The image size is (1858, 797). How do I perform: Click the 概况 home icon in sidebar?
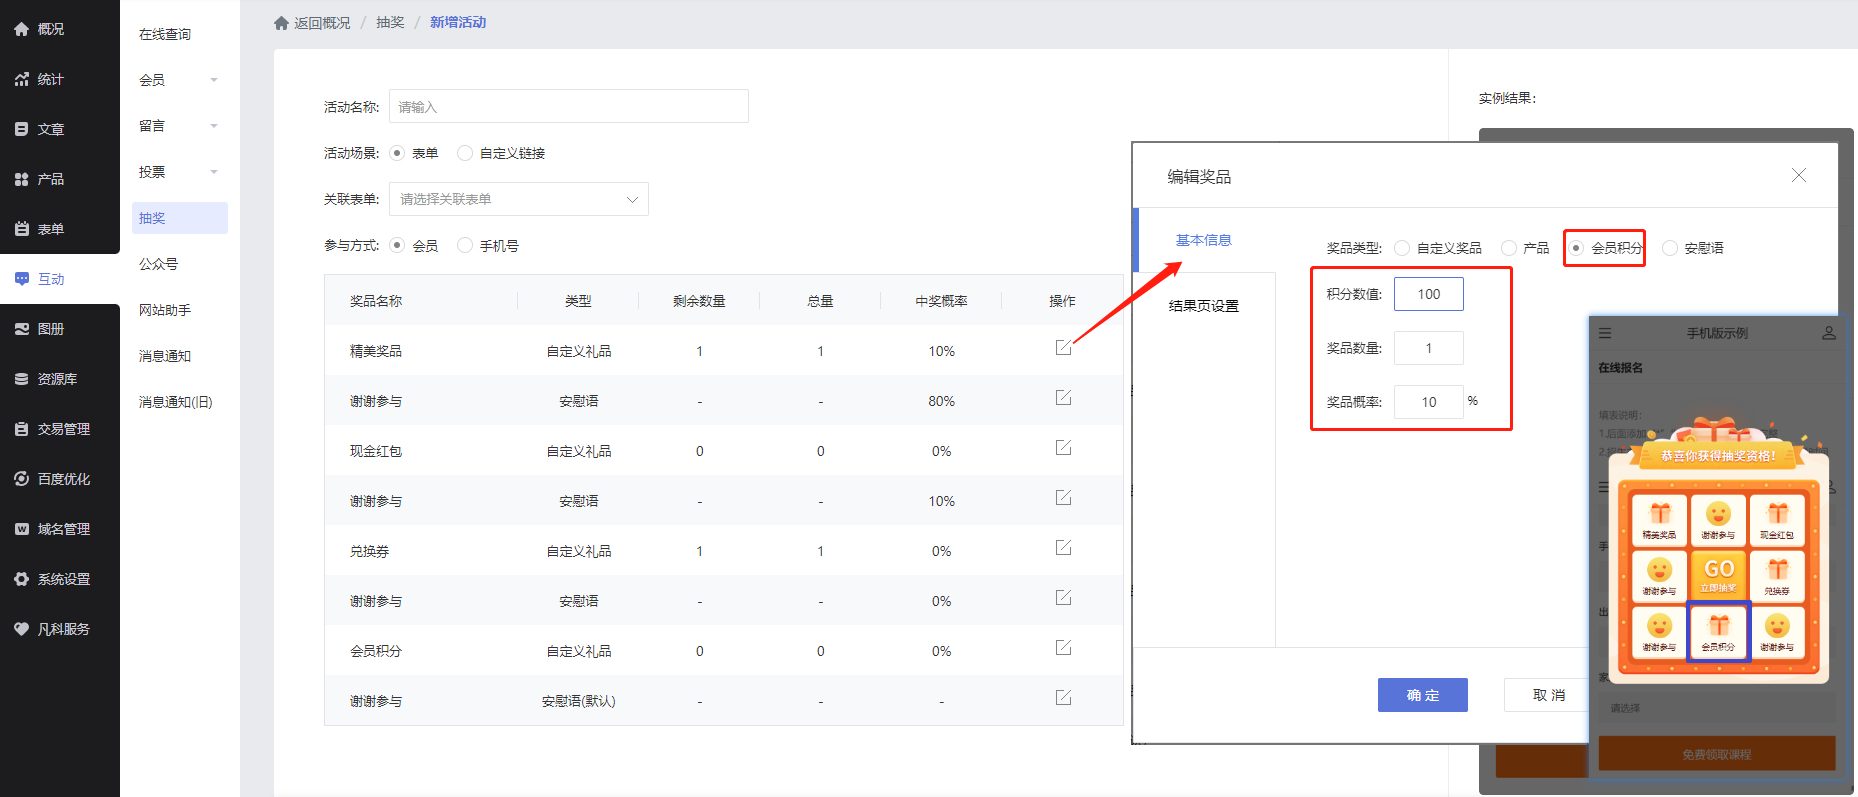[x=21, y=29]
